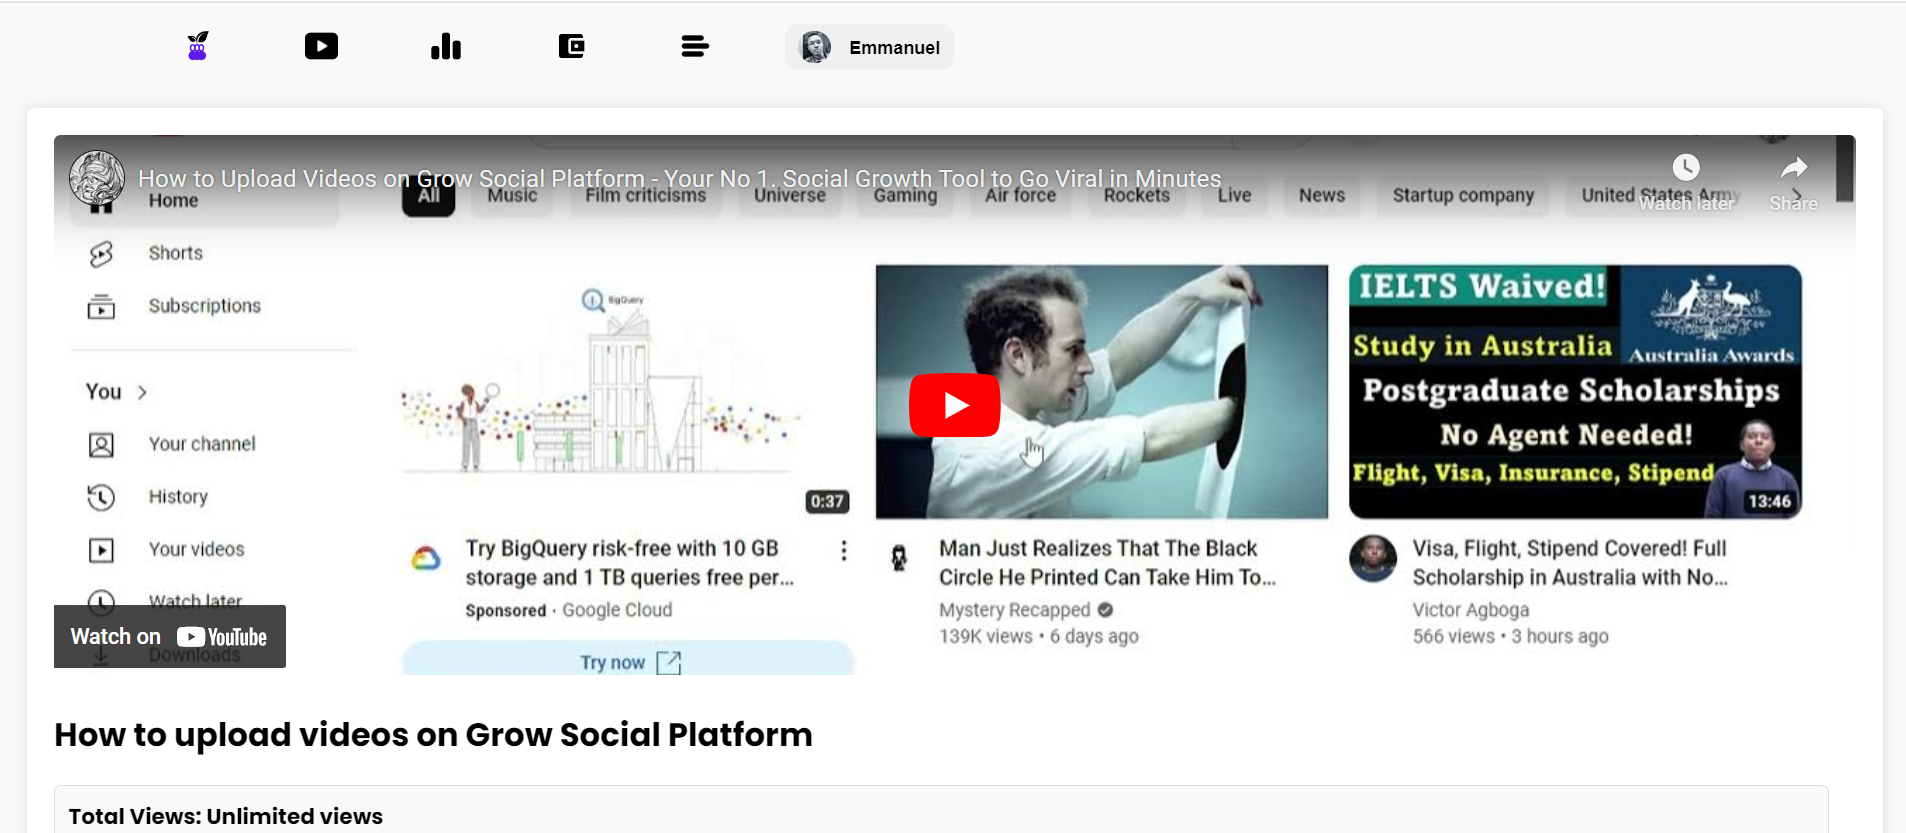Click the History clock icon
The image size is (1906, 833).
pos(101,497)
